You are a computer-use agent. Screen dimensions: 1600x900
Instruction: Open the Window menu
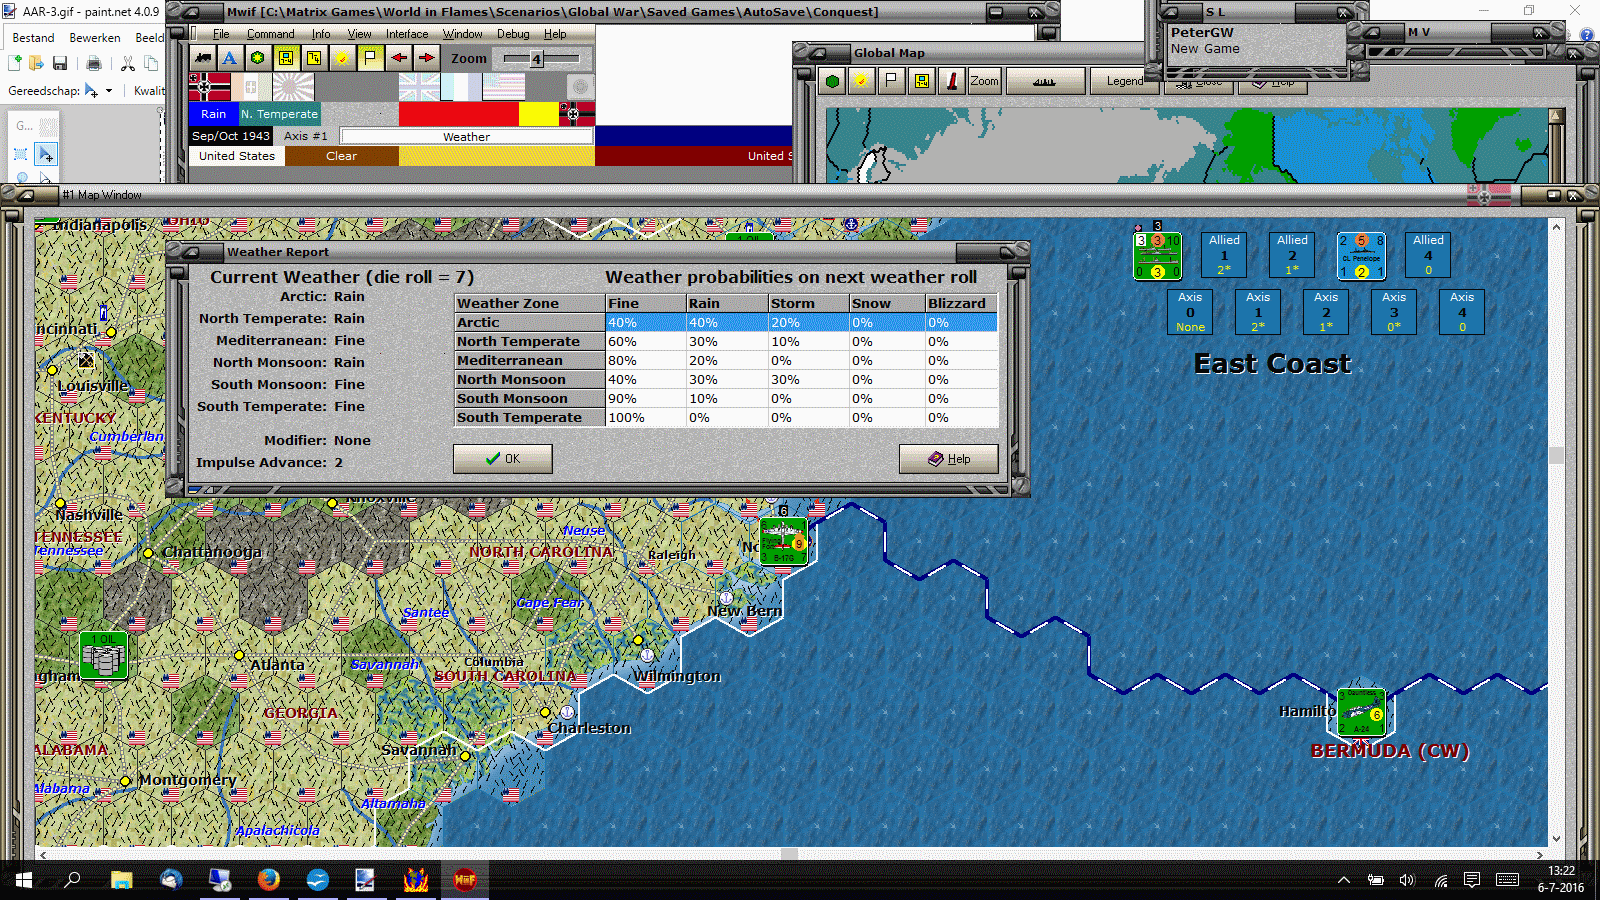point(462,34)
